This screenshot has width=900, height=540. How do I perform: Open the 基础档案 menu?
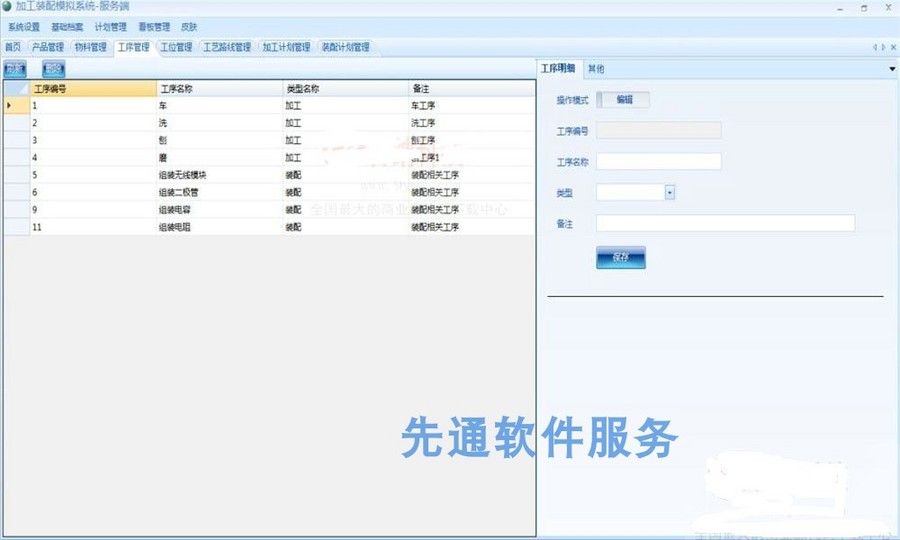(x=67, y=27)
